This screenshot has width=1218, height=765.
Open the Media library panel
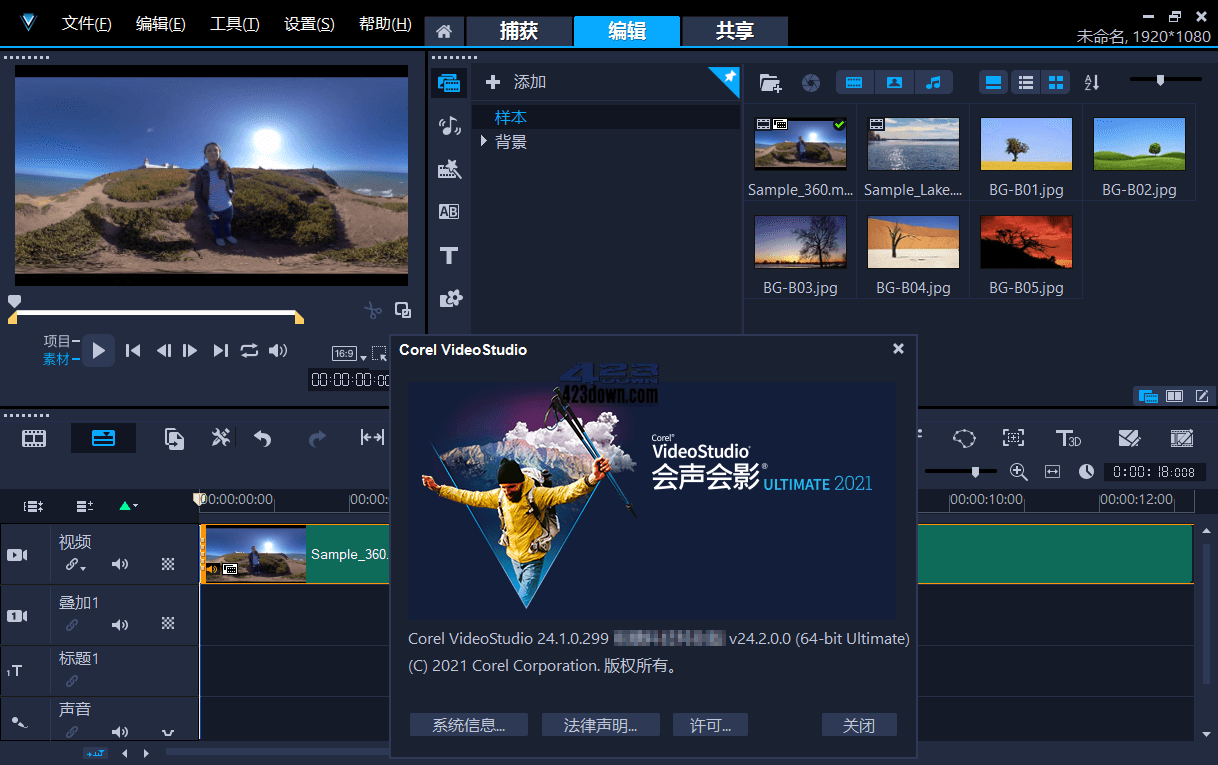click(449, 83)
